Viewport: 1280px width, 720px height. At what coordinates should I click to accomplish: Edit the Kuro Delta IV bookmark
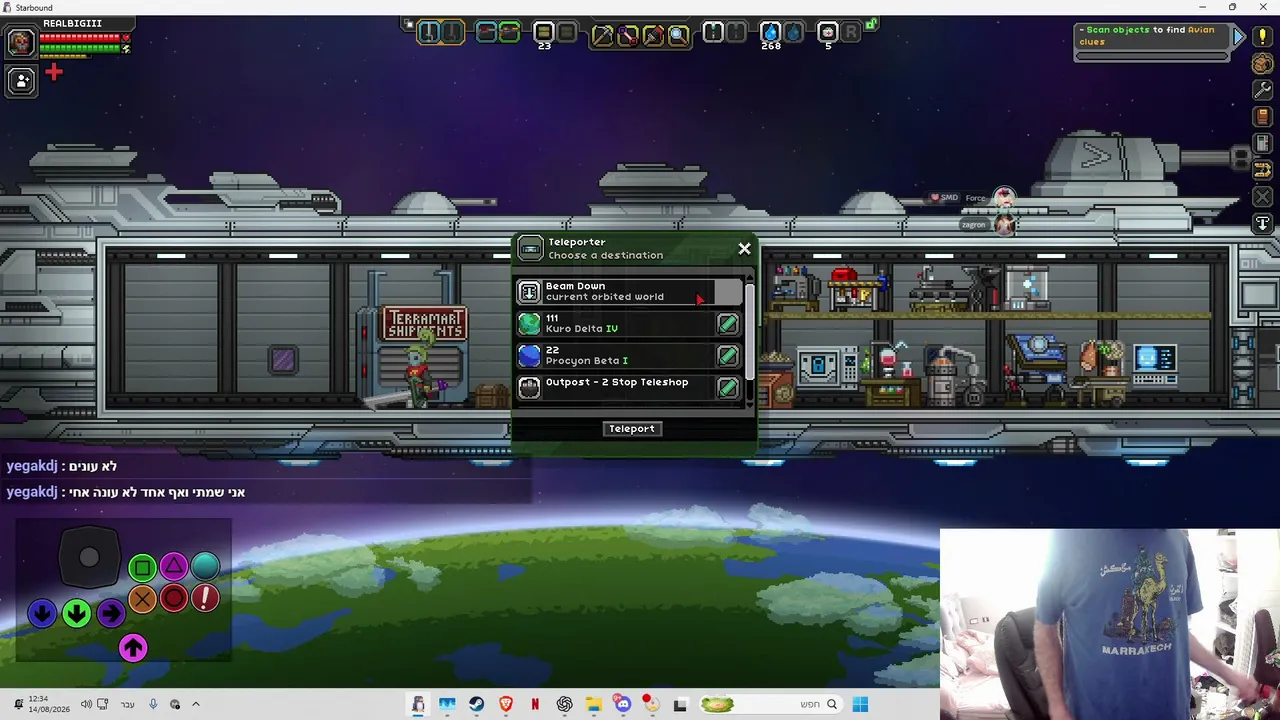[x=728, y=324]
